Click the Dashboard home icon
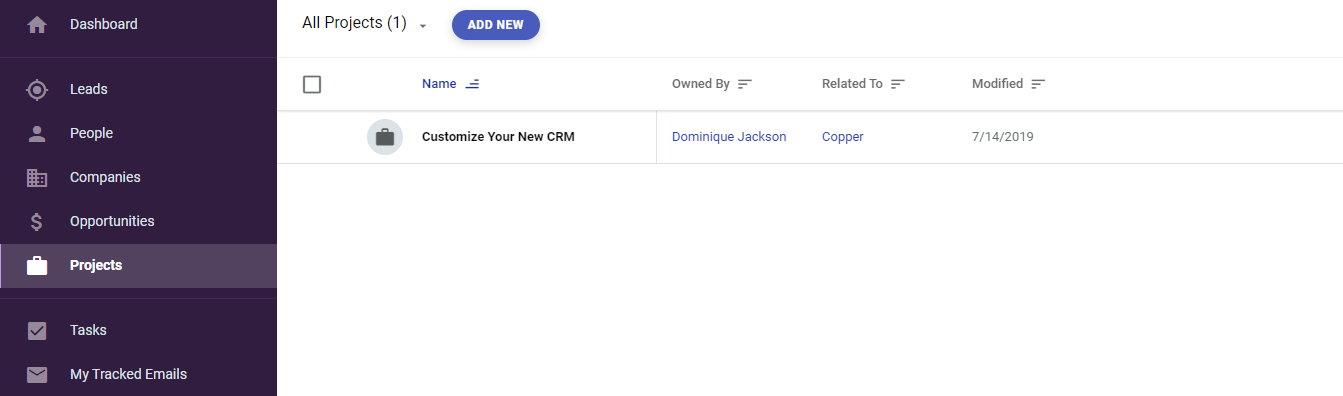This screenshot has height=396, width=1343. 37,25
